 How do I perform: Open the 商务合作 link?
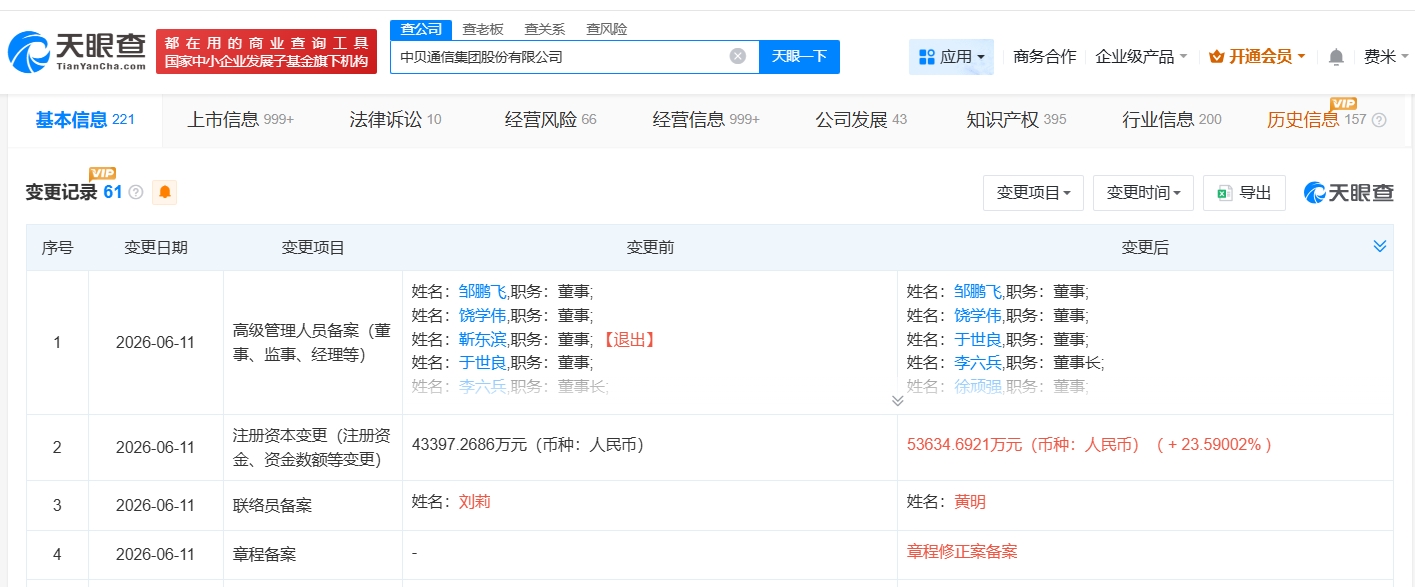tap(1044, 57)
